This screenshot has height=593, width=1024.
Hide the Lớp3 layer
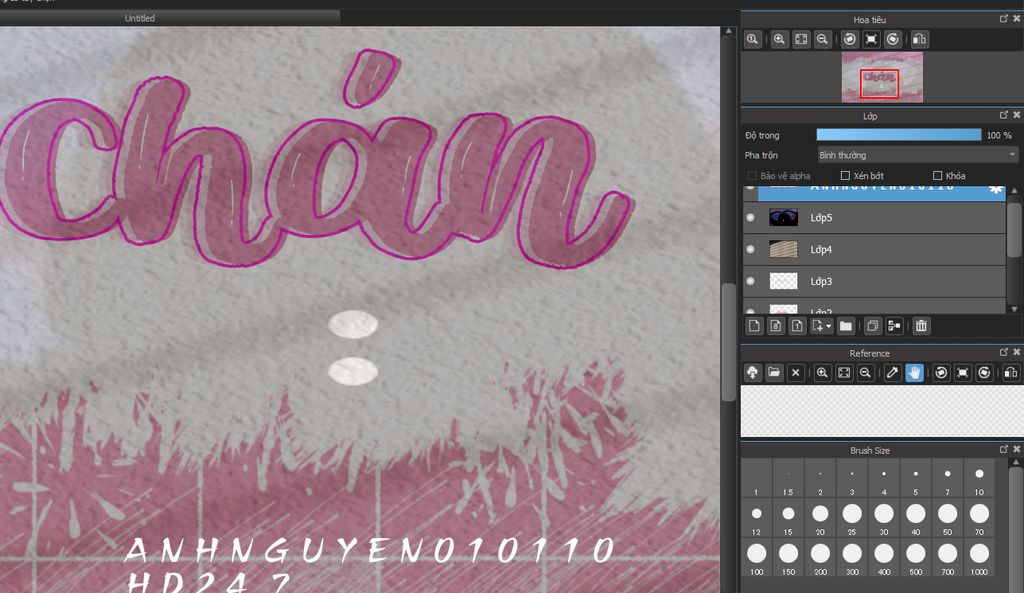point(750,281)
